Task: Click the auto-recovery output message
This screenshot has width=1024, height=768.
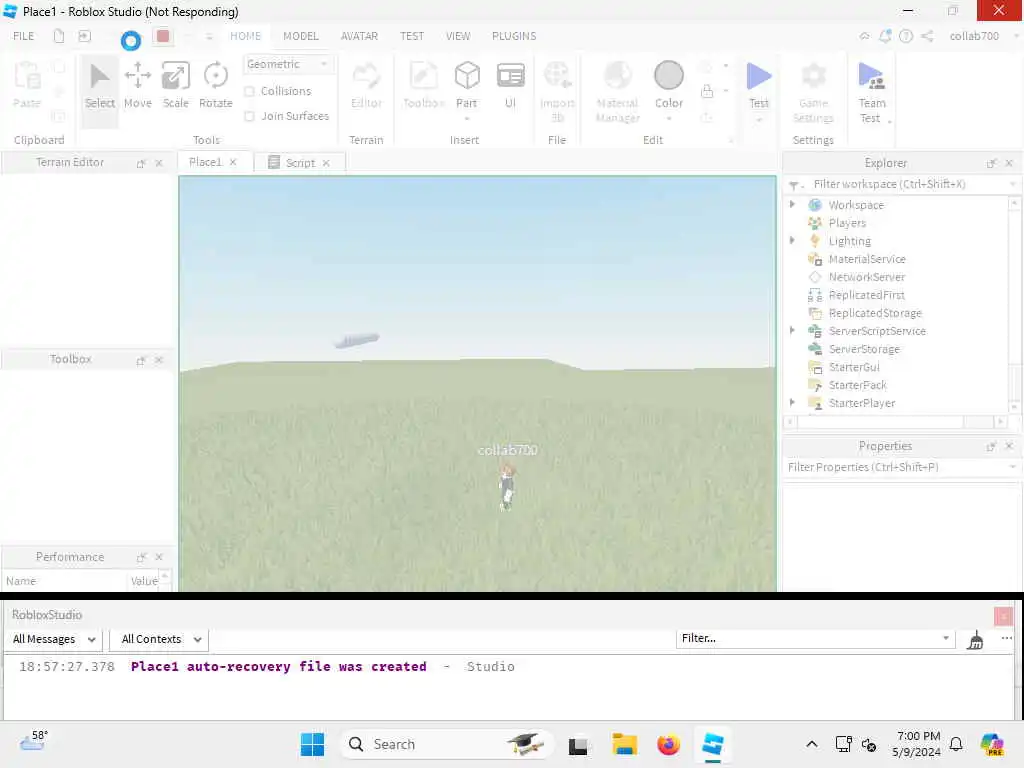Action: [x=278, y=667]
